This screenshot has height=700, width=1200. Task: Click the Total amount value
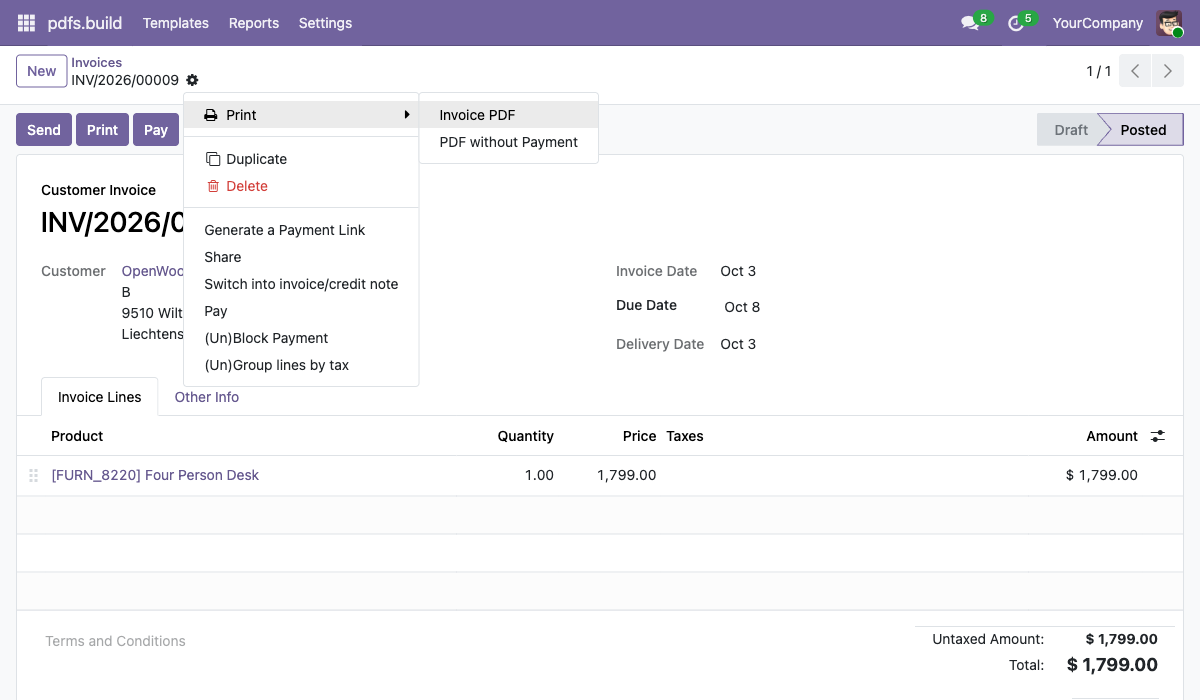point(1113,665)
